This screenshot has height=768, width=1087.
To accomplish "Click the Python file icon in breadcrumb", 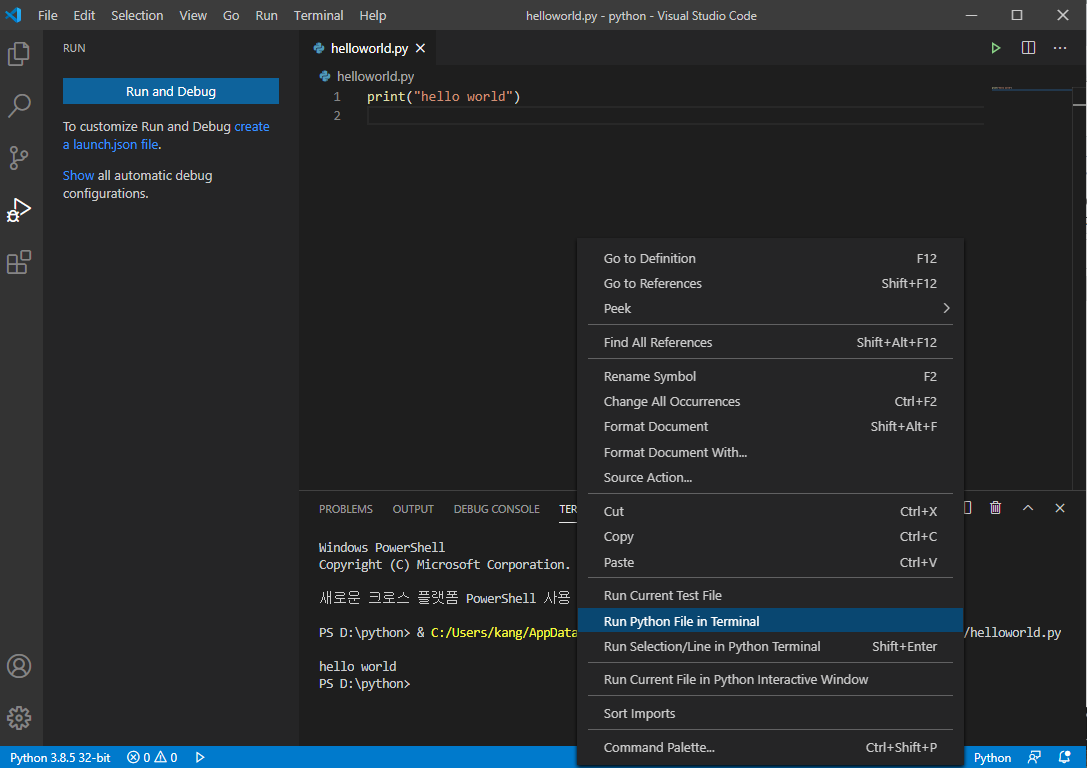I will tap(324, 76).
